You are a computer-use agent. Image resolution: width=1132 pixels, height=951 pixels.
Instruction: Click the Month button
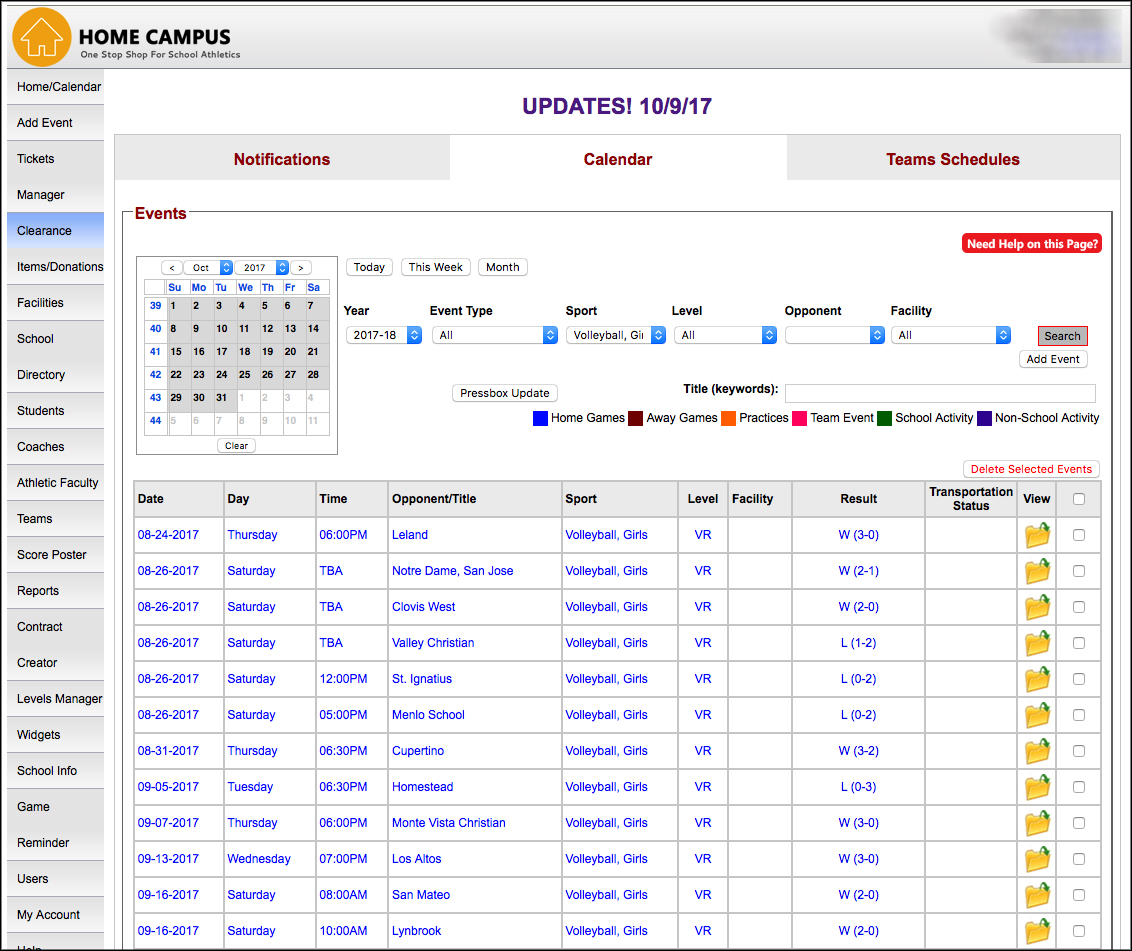(502, 267)
